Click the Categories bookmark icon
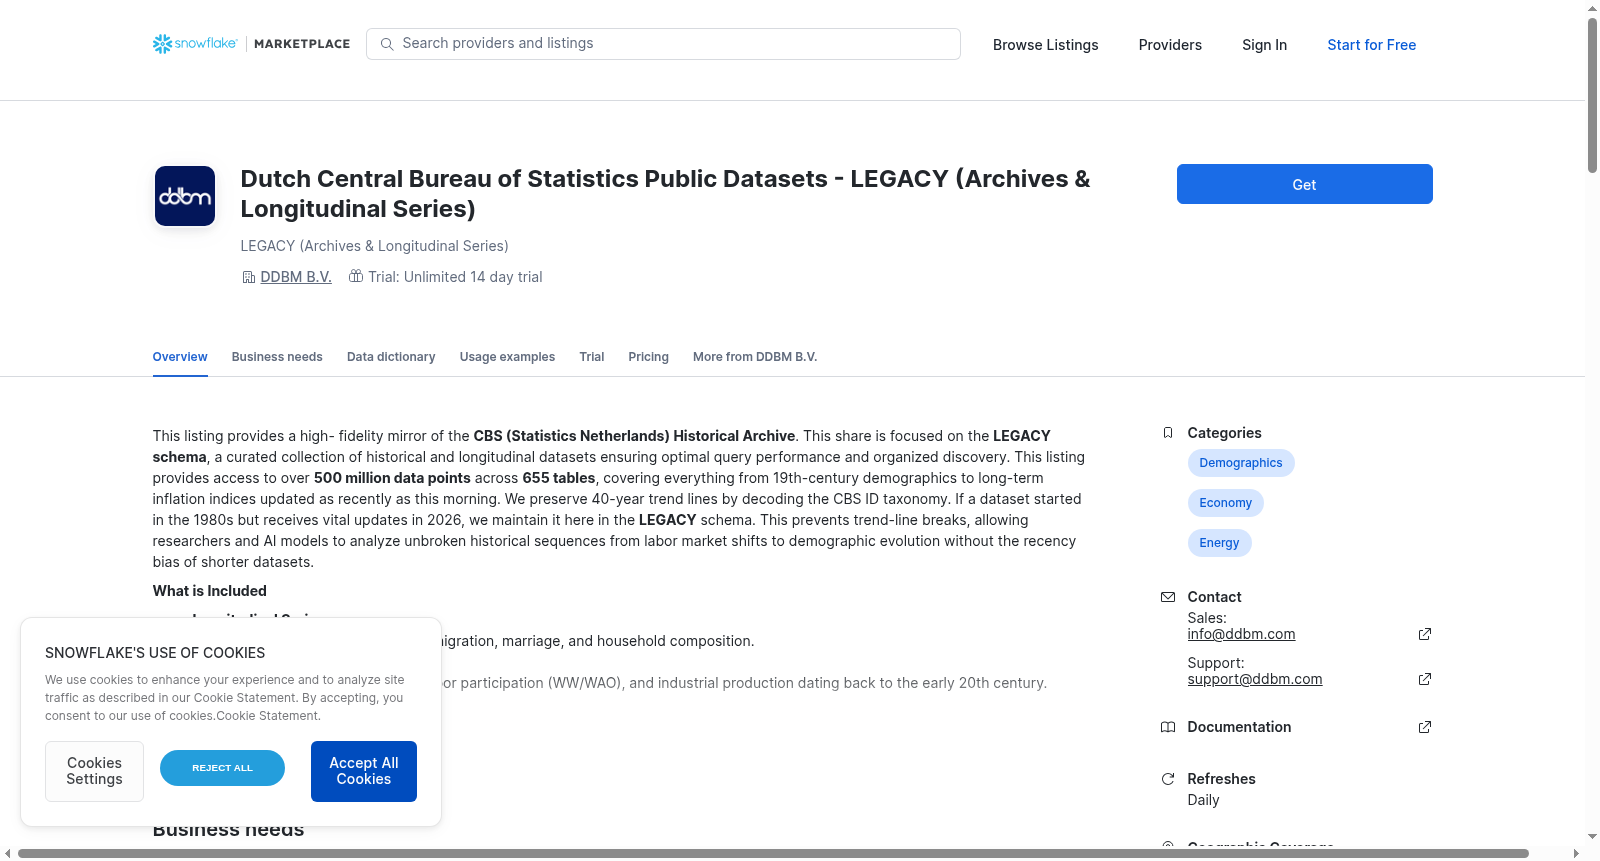This screenshot has width=1600, height=861. pos(1168,433)
